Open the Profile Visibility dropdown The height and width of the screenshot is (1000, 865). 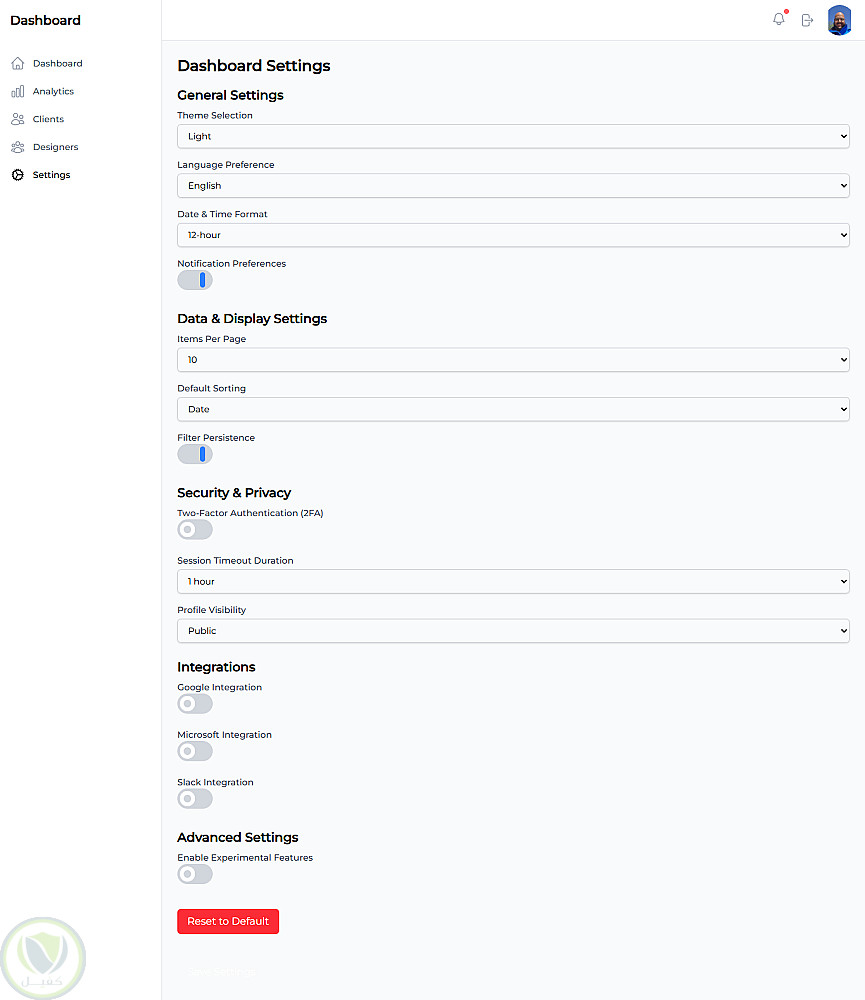513,631
